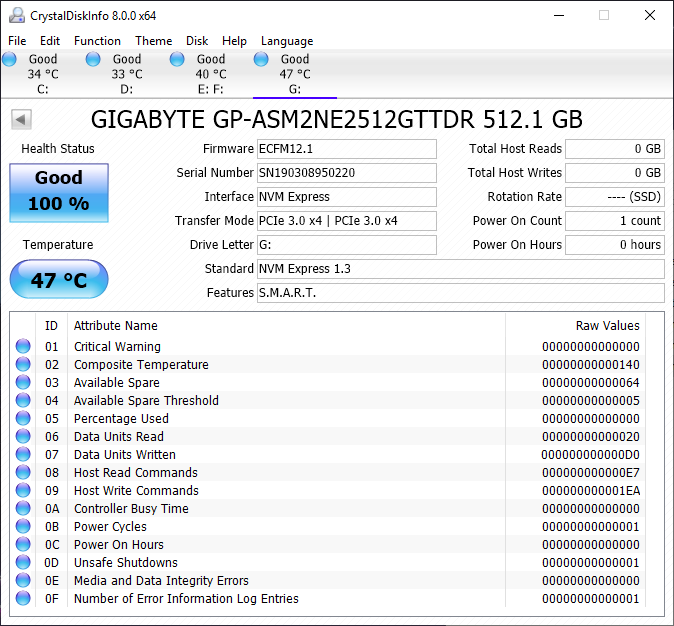This screenshot has height=626, width=674.
Task: Click the Percentage Used status orb
Action: pos(23,418)
